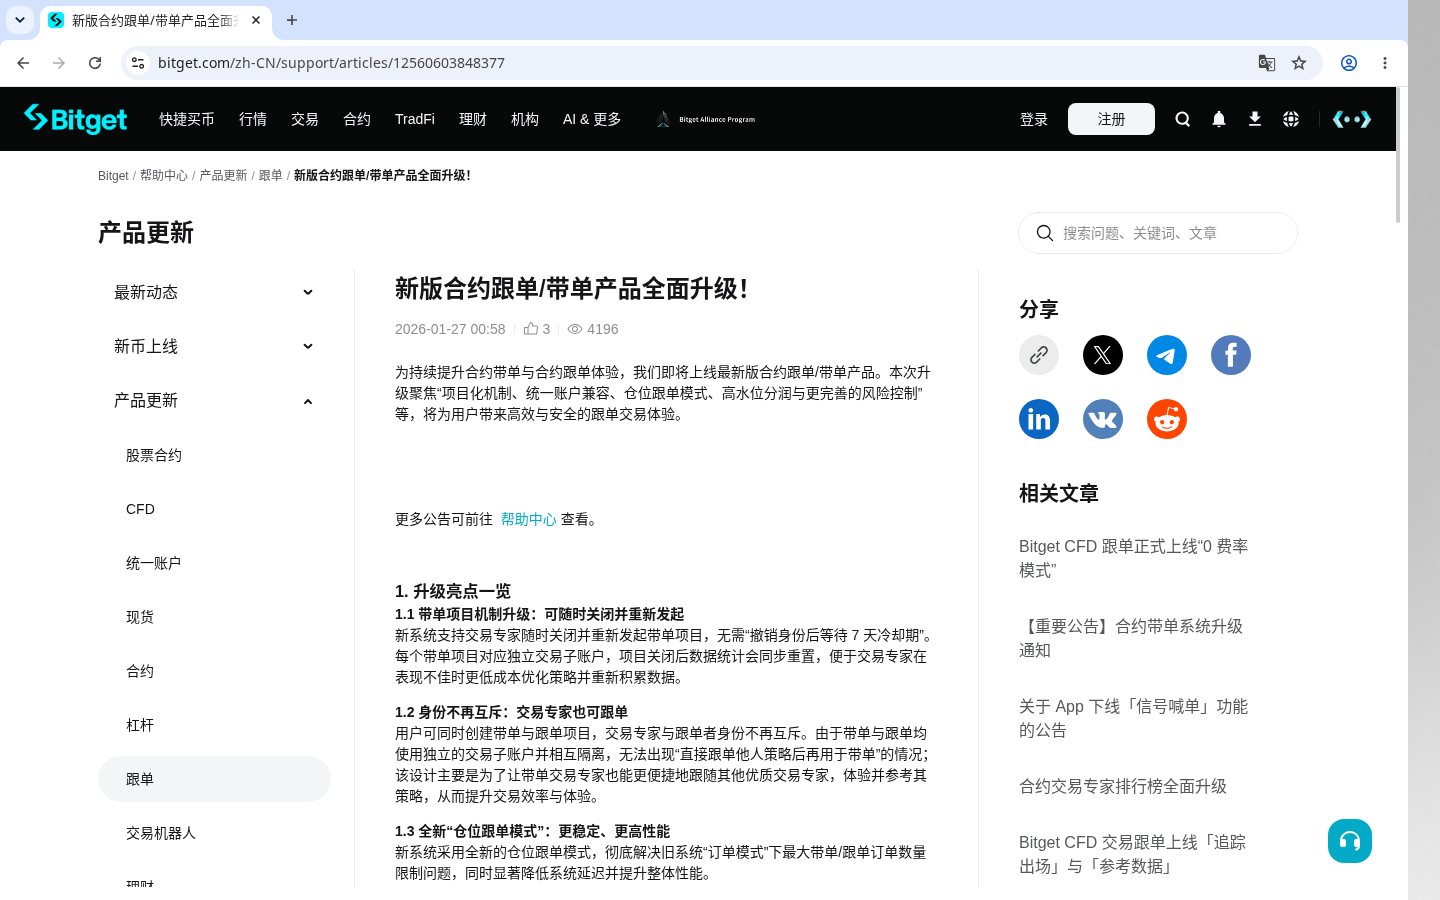Copy article link via chain icon
Screen dimensions: 1440x900
[x=1039, y=355]
